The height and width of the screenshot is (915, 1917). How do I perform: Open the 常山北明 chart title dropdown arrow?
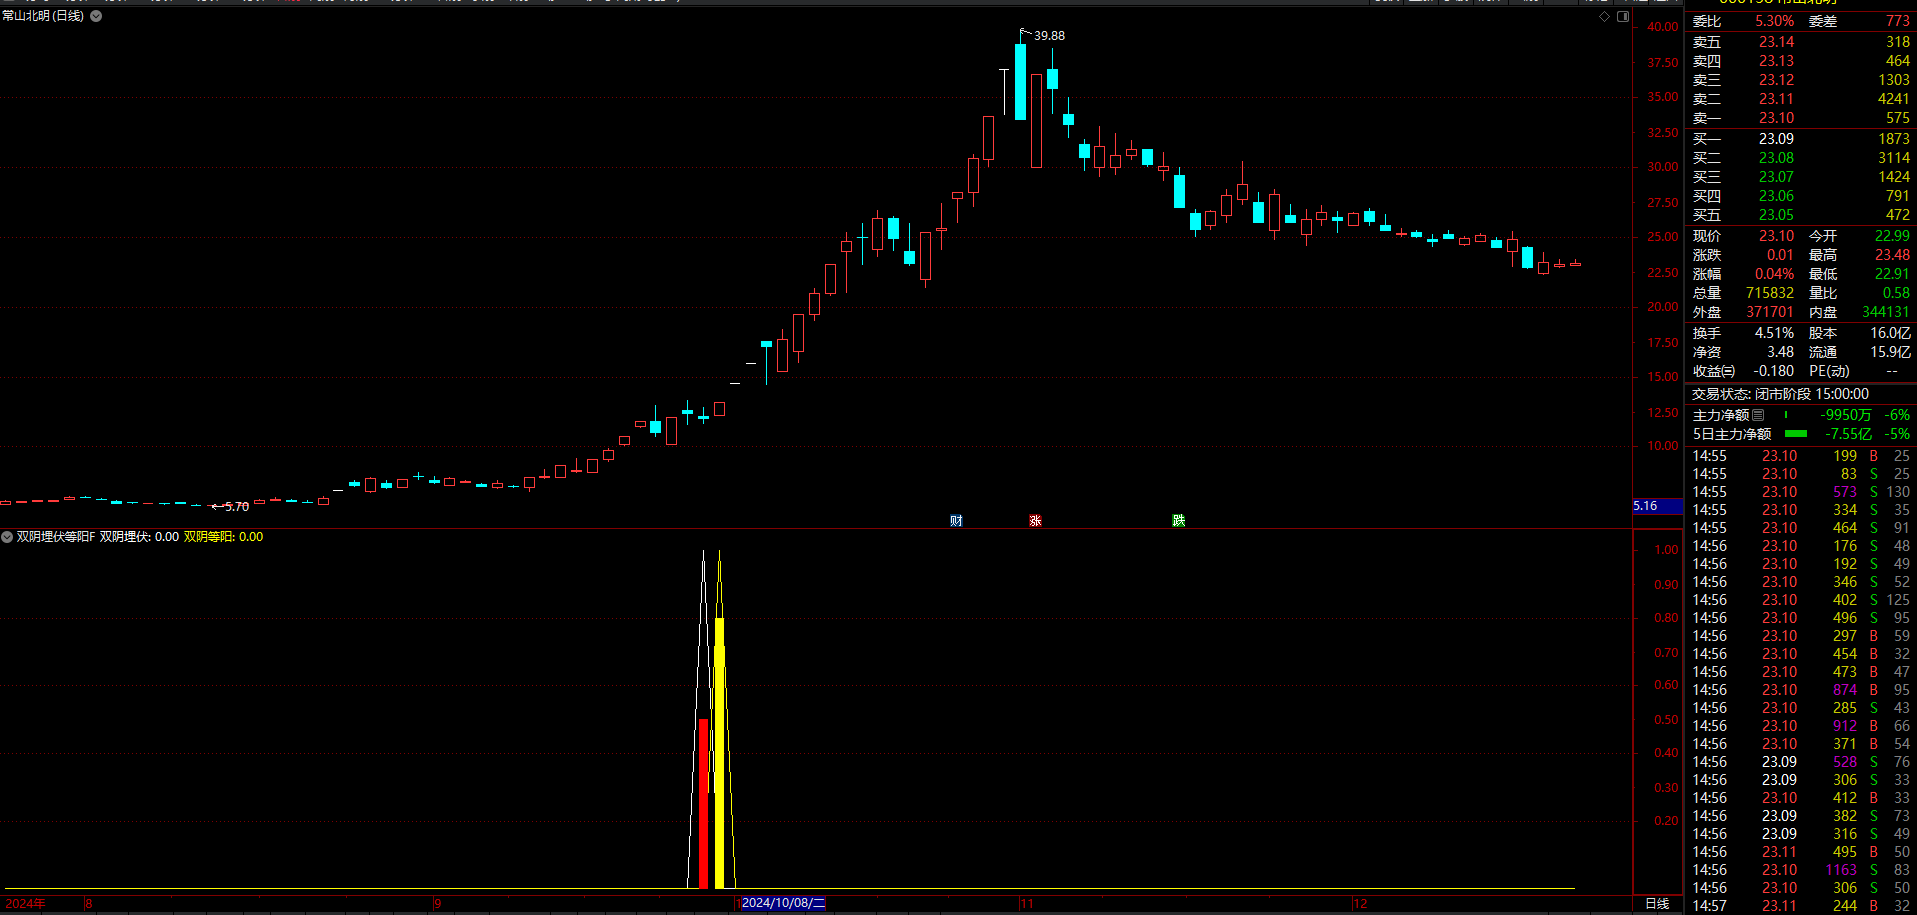[96, 16]
